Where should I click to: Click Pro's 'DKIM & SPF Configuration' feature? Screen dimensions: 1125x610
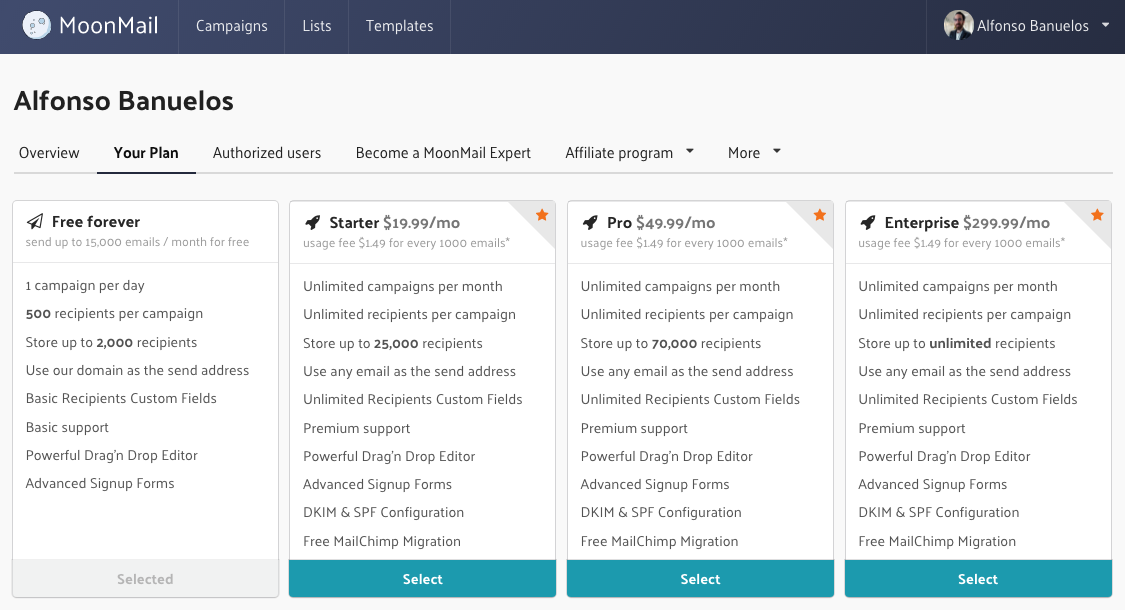661,512
